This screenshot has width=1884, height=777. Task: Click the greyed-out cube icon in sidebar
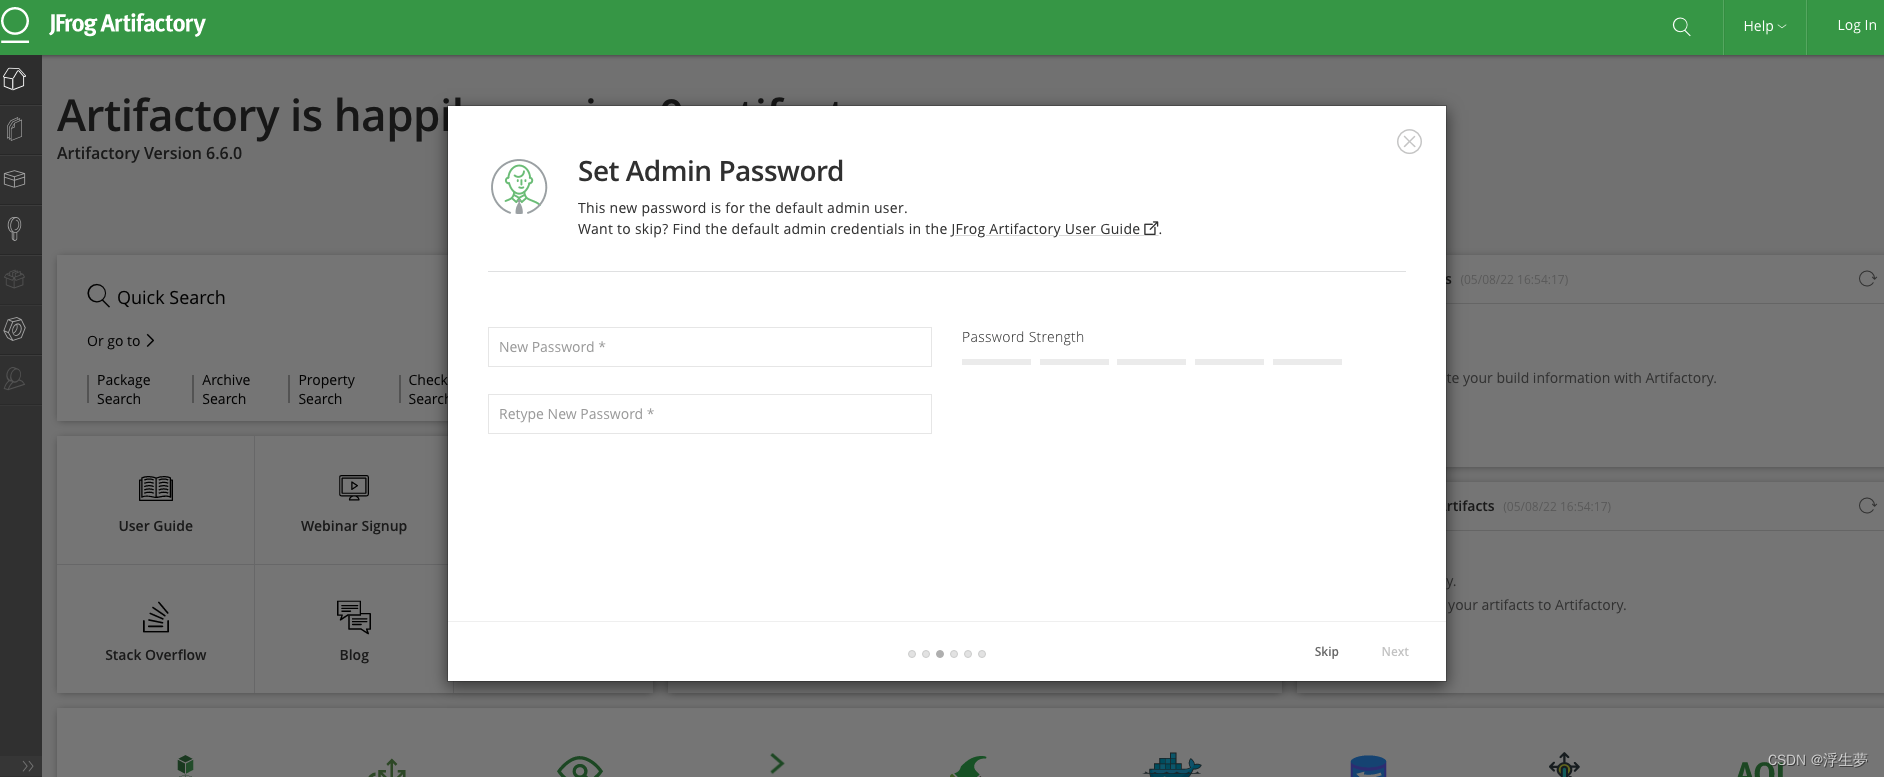point(15,279)
